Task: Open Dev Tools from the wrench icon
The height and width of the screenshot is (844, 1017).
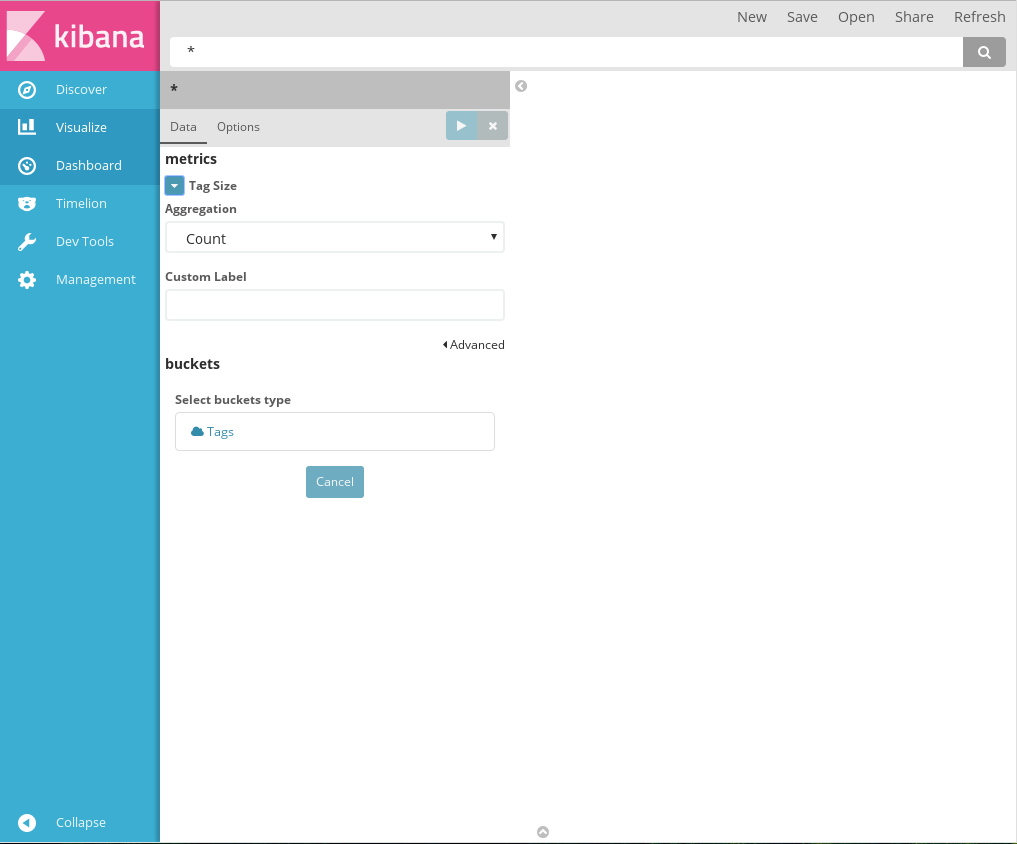Action: 27,241
